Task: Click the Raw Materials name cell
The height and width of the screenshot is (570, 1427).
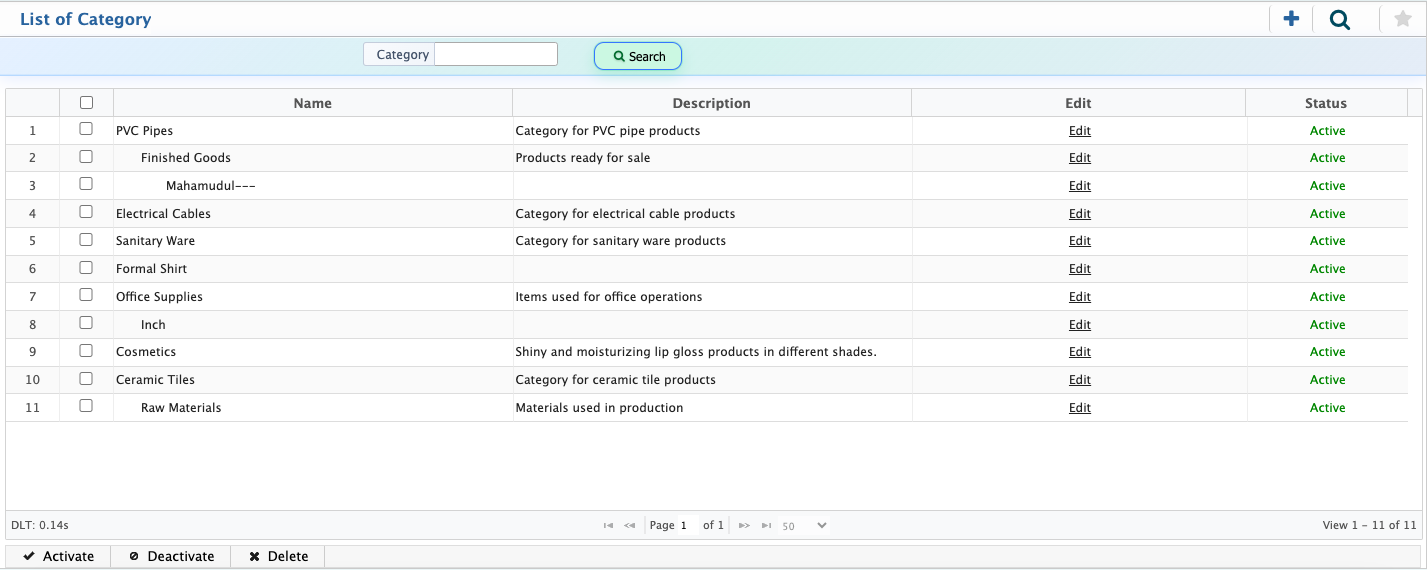Action: click(x=313, y=408)
